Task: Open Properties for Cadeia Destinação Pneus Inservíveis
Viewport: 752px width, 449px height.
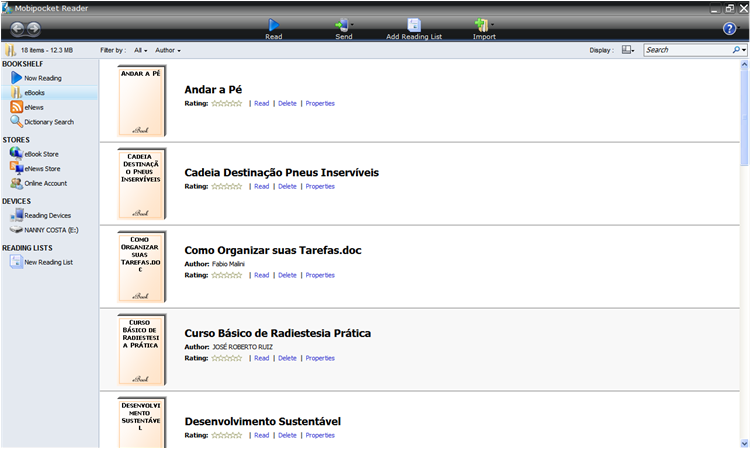Action: (x=320, y=187)
